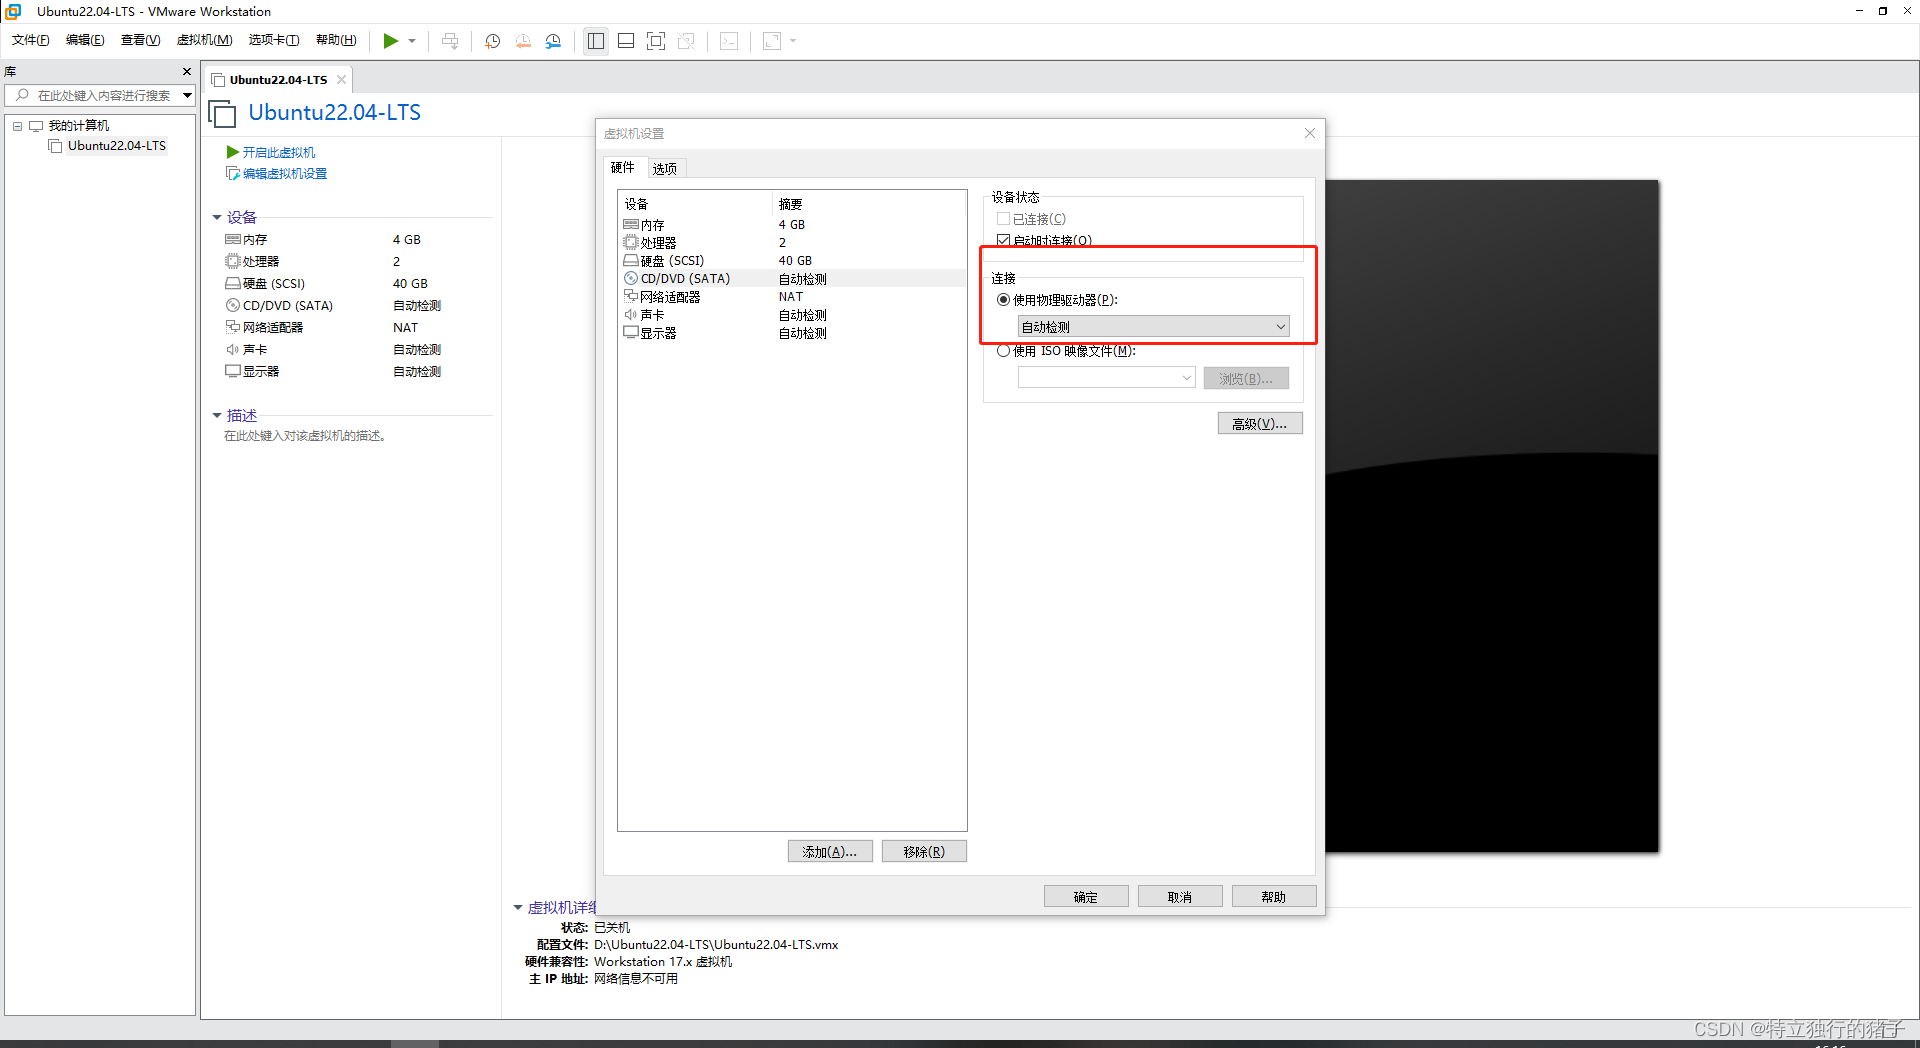
Task: Click the Unity mode toolbar icon
Action: (686, 41)
